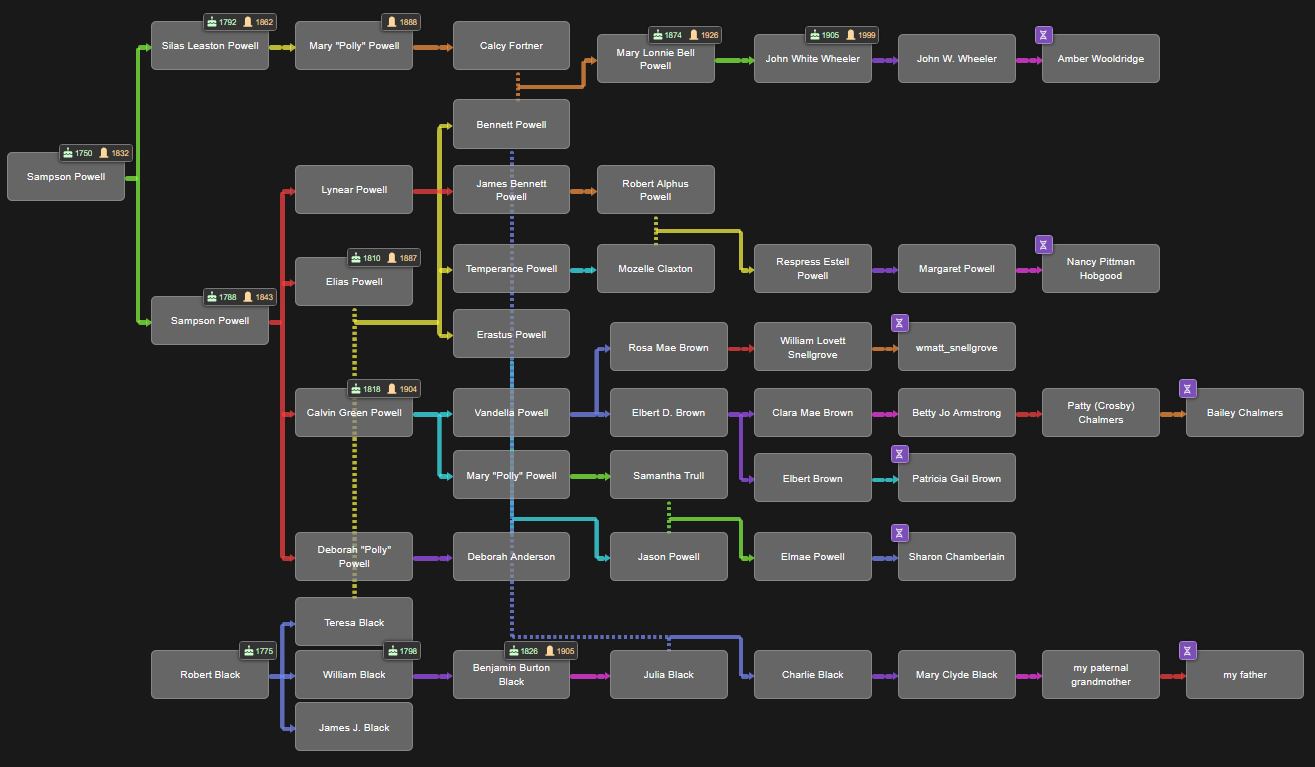Screen dimensions: 1315x767
Task: Open the Mary Lonnie Bell Powell node
Action: (655, 59)
